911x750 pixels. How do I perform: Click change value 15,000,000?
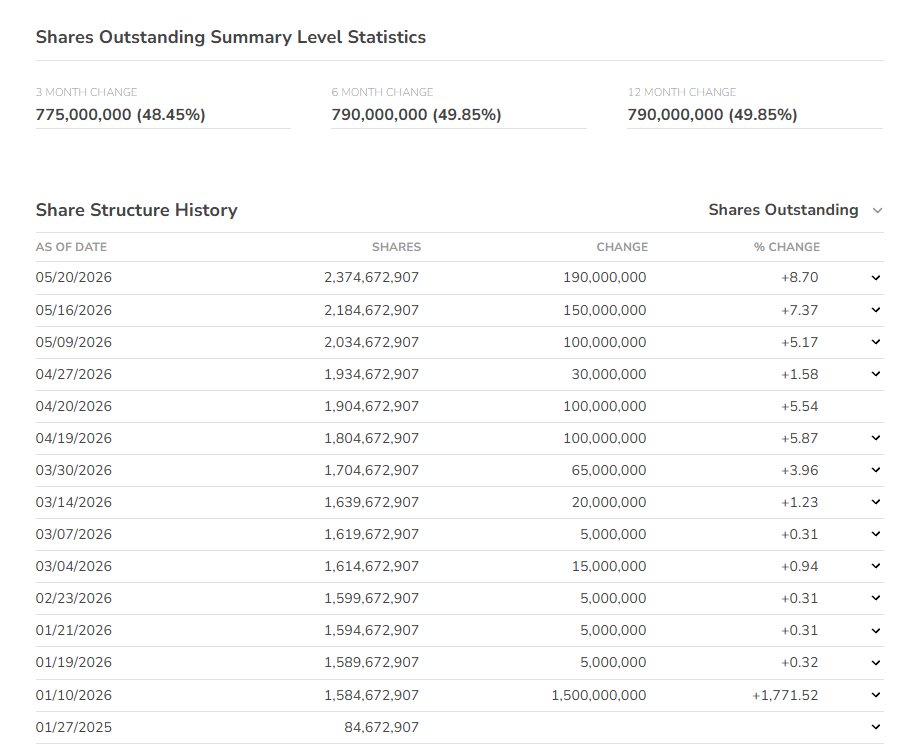click(608, 565)
